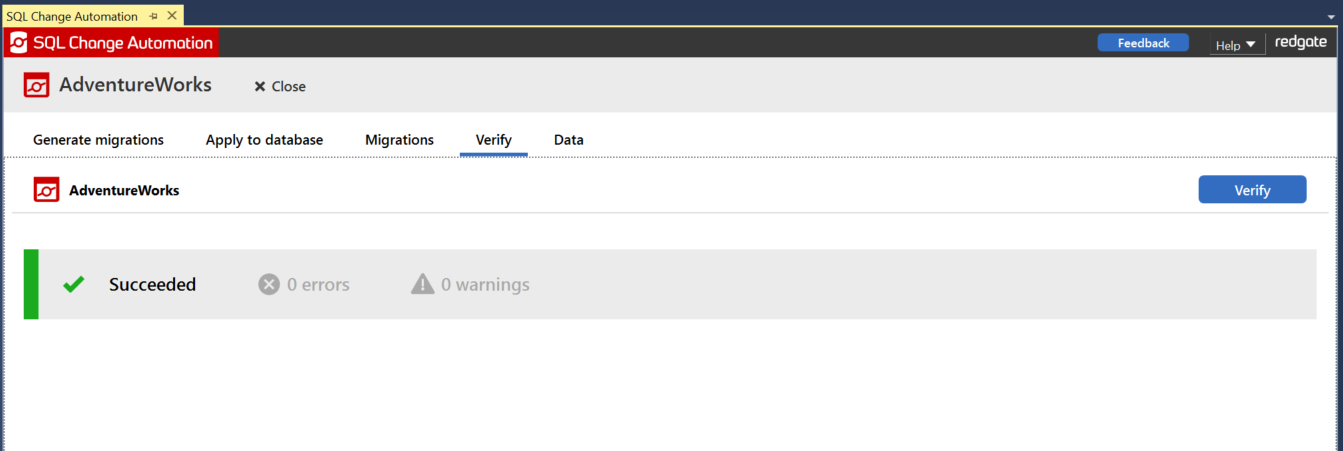
Task: Click the errors circle-x icon
Action: click(x=269, y=285)
